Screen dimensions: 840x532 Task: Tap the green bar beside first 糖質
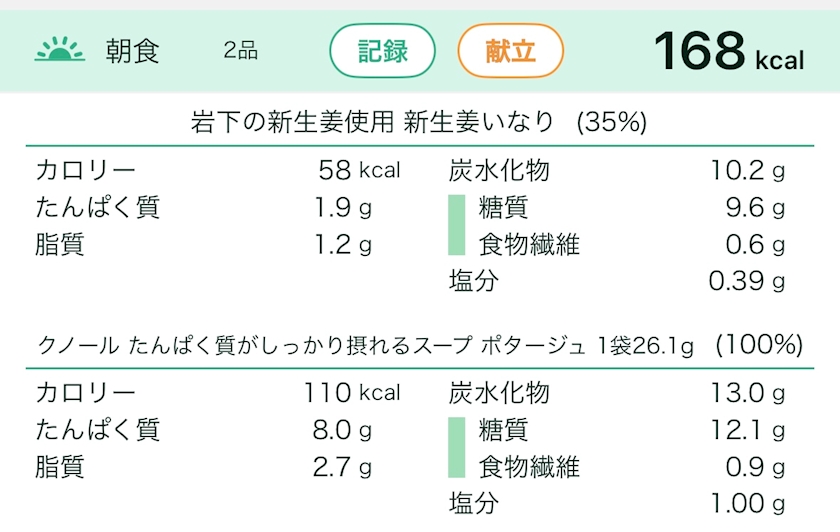[457, 226]
